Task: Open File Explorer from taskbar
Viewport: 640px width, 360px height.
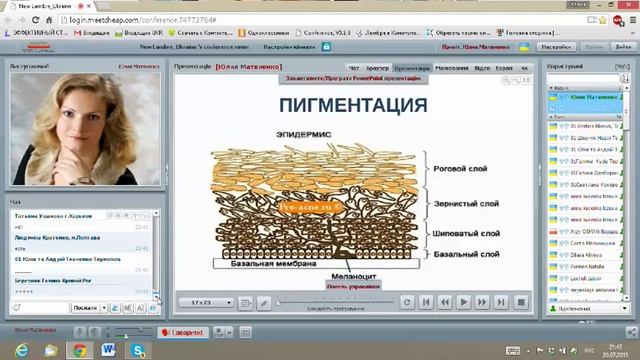Action: [x=51, y=351]
